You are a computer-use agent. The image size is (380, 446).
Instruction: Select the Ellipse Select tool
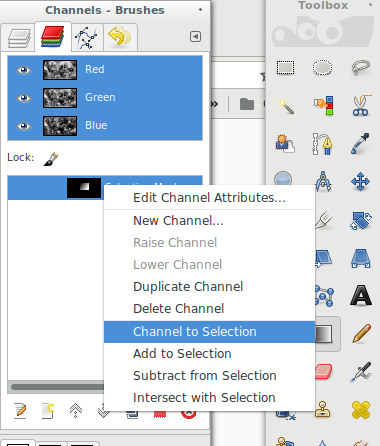coord(323,68)
